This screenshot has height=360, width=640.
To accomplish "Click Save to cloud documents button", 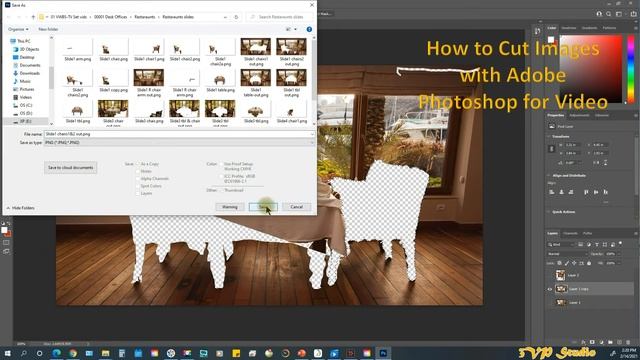I will click(x=71, y=167).
